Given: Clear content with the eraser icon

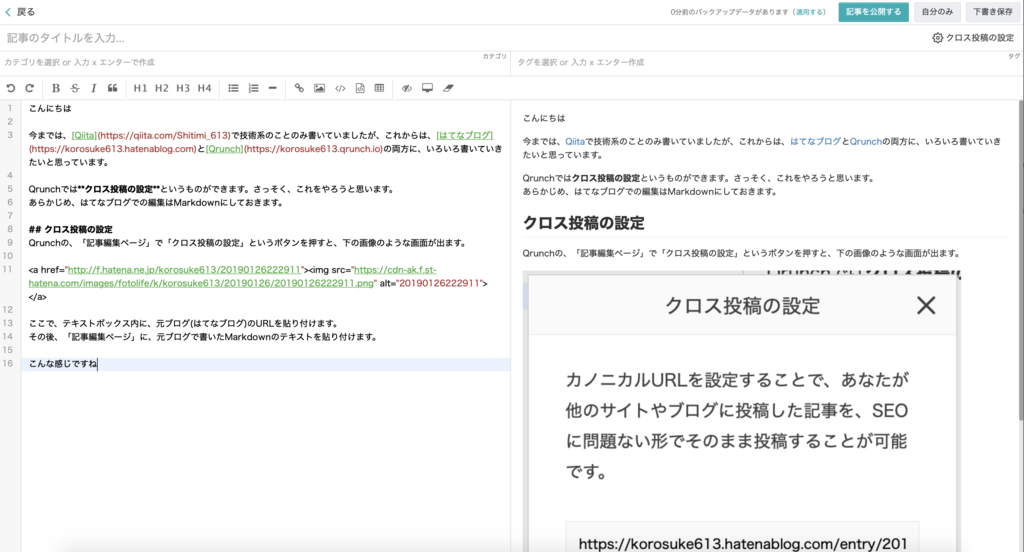Looking at the screenshot, I should [x=448, y=88].
